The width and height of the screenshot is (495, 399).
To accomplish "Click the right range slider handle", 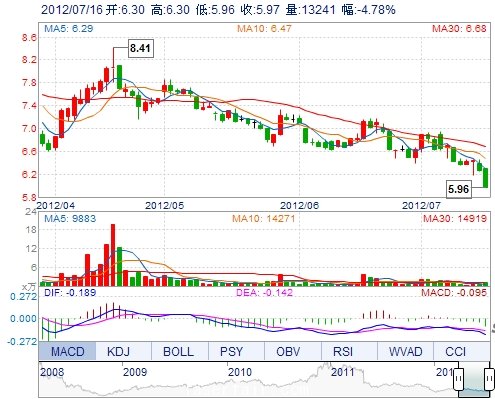I will pos(490,379).
